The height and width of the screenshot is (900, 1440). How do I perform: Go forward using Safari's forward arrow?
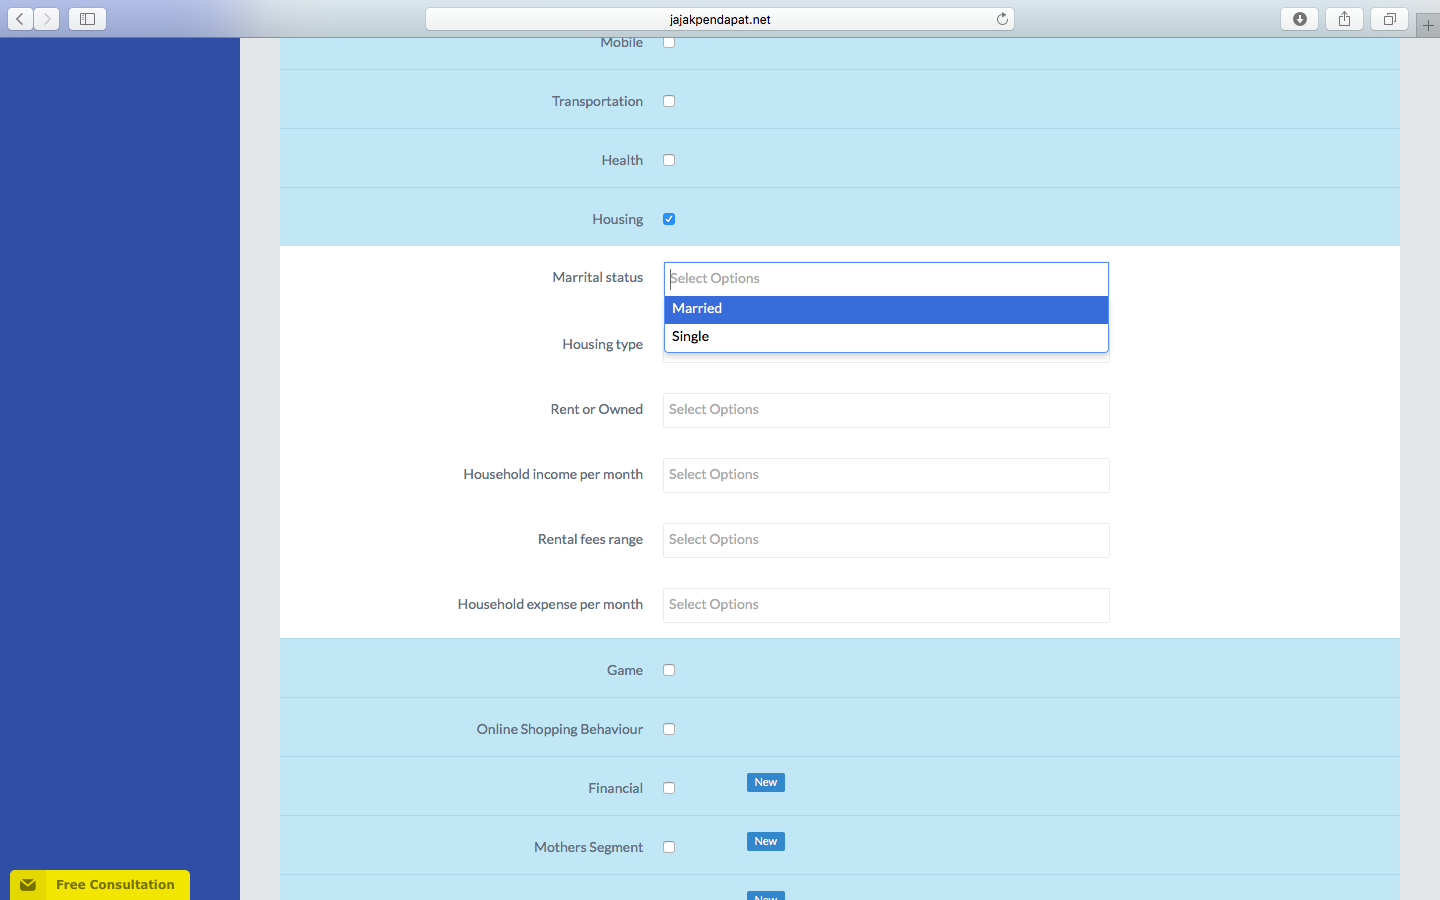click(x=47, y=19)
